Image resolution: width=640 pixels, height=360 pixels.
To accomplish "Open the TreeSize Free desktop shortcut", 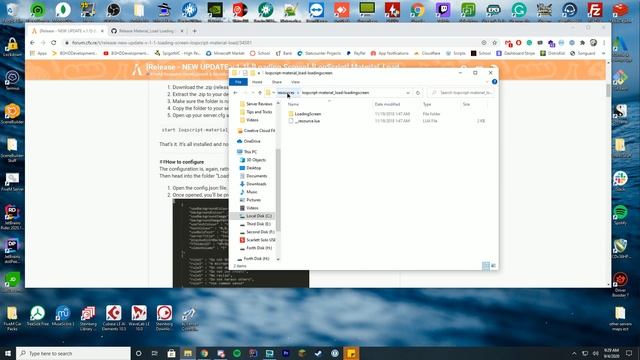I will click(38, 317).
